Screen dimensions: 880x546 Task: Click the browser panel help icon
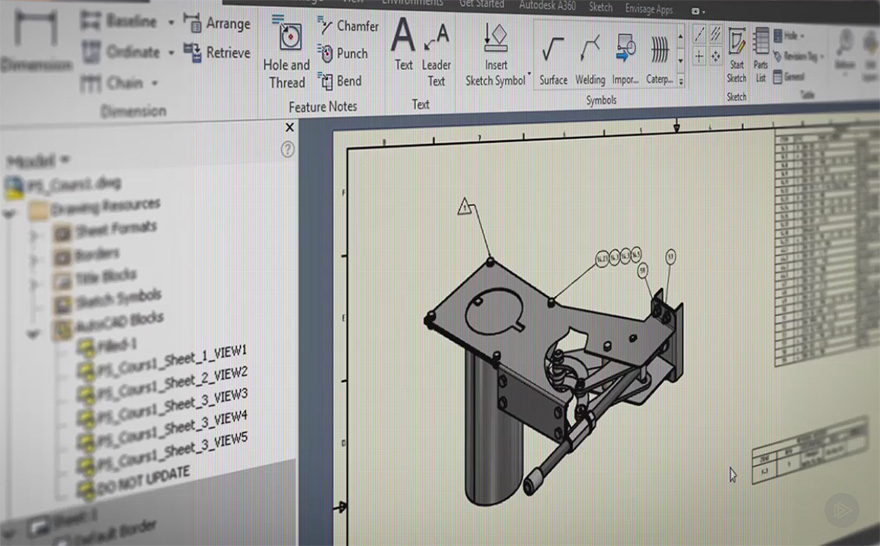click(287, 149)
